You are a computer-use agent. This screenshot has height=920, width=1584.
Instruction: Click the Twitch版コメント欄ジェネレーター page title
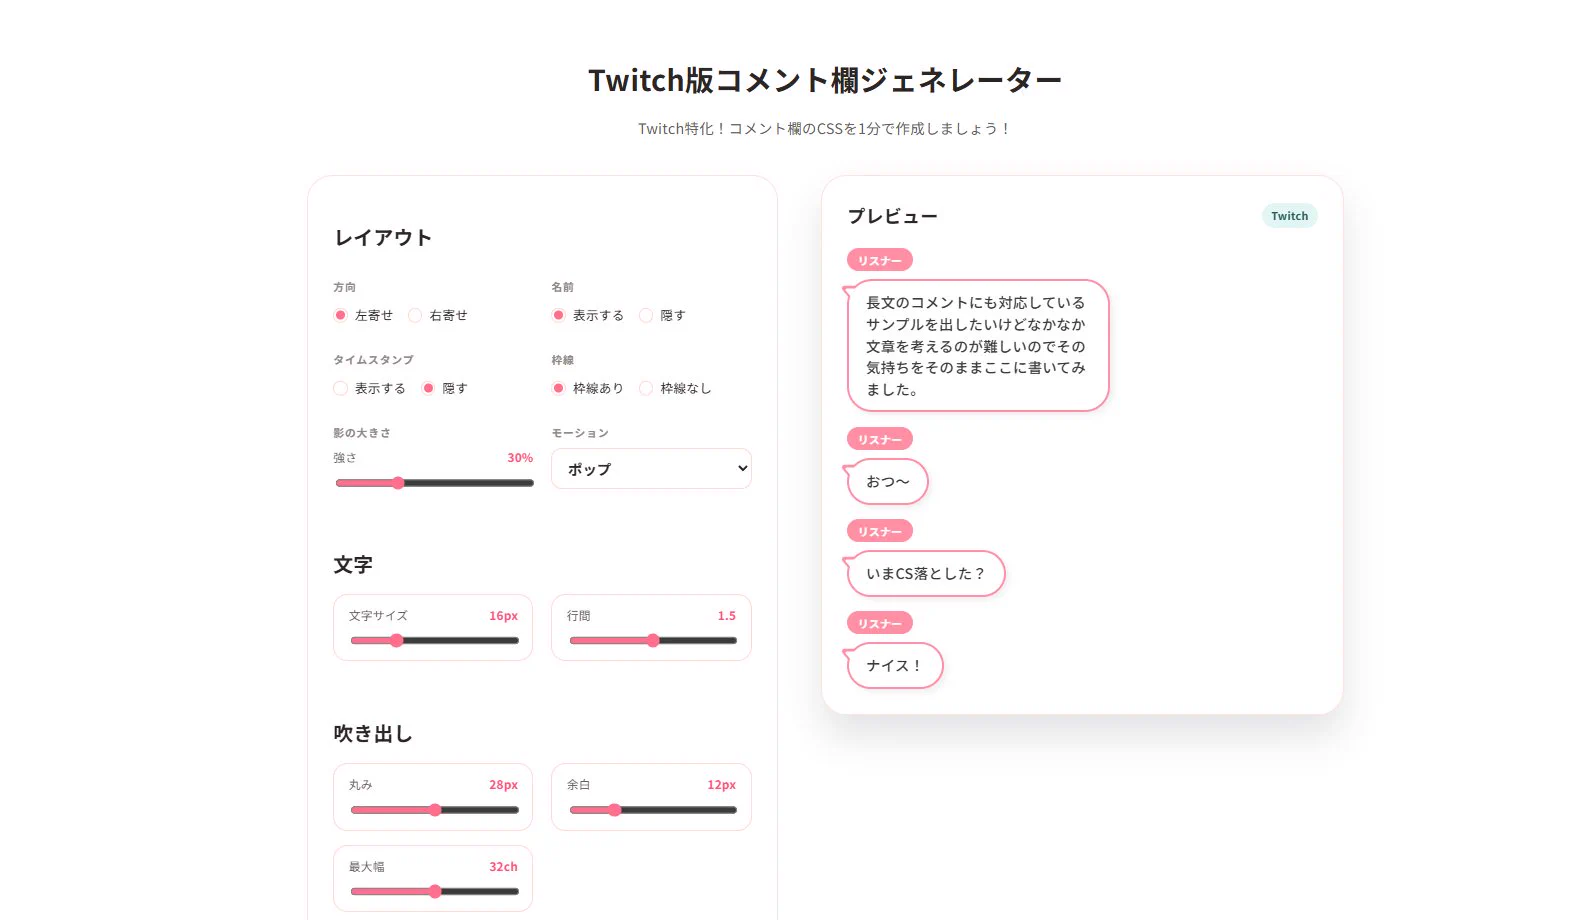click(825, 80)
